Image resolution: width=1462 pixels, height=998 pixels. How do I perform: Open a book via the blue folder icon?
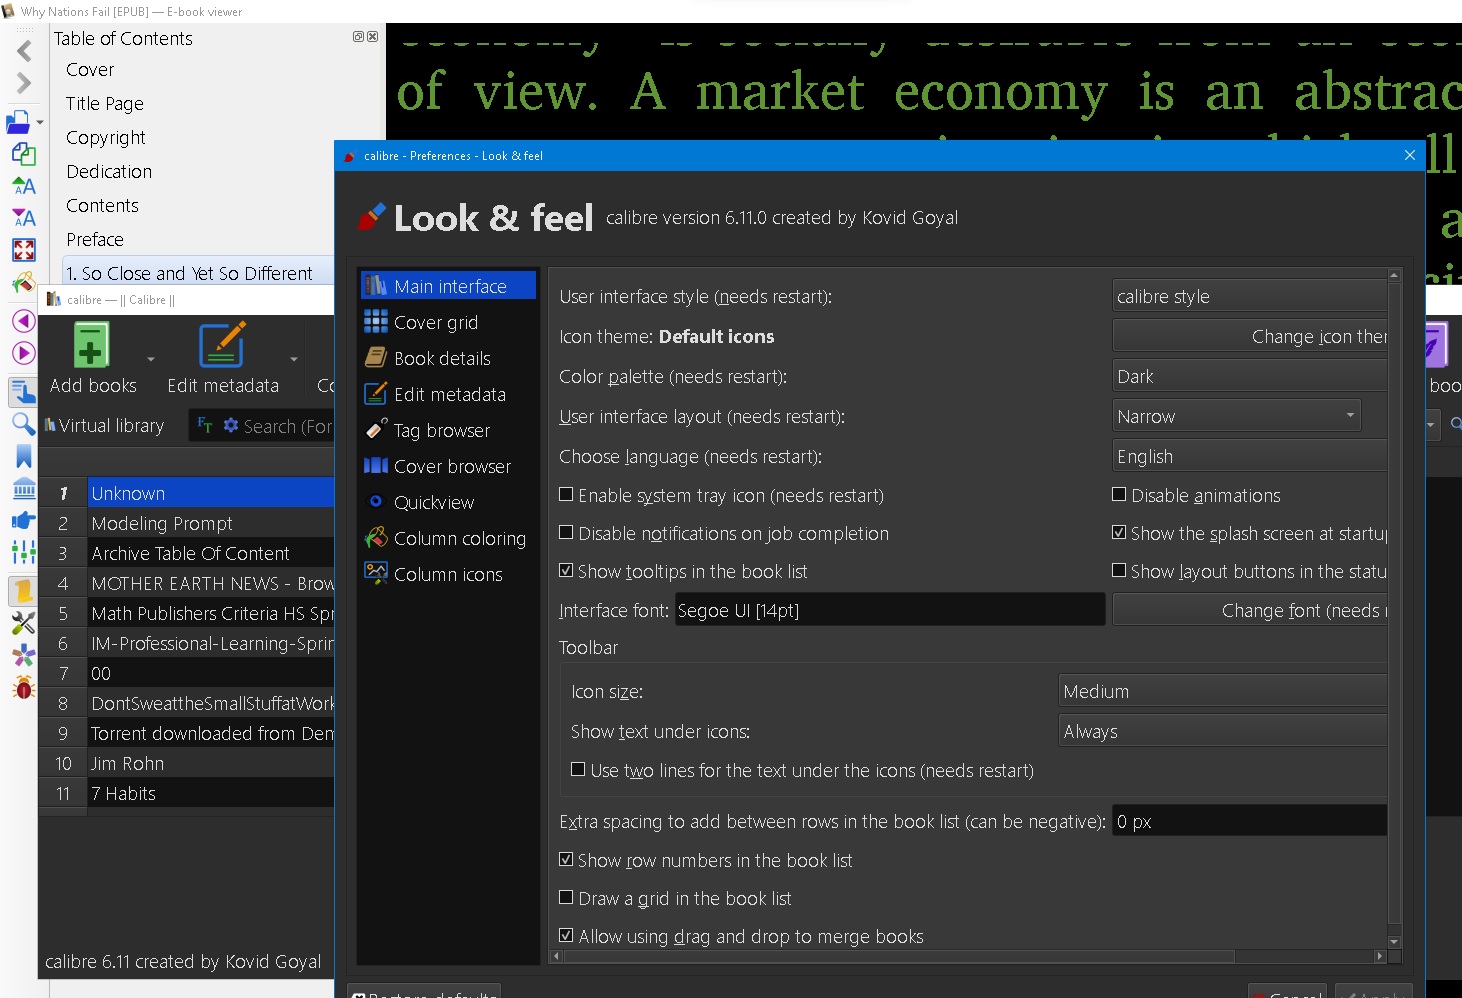tap(19, 122)
